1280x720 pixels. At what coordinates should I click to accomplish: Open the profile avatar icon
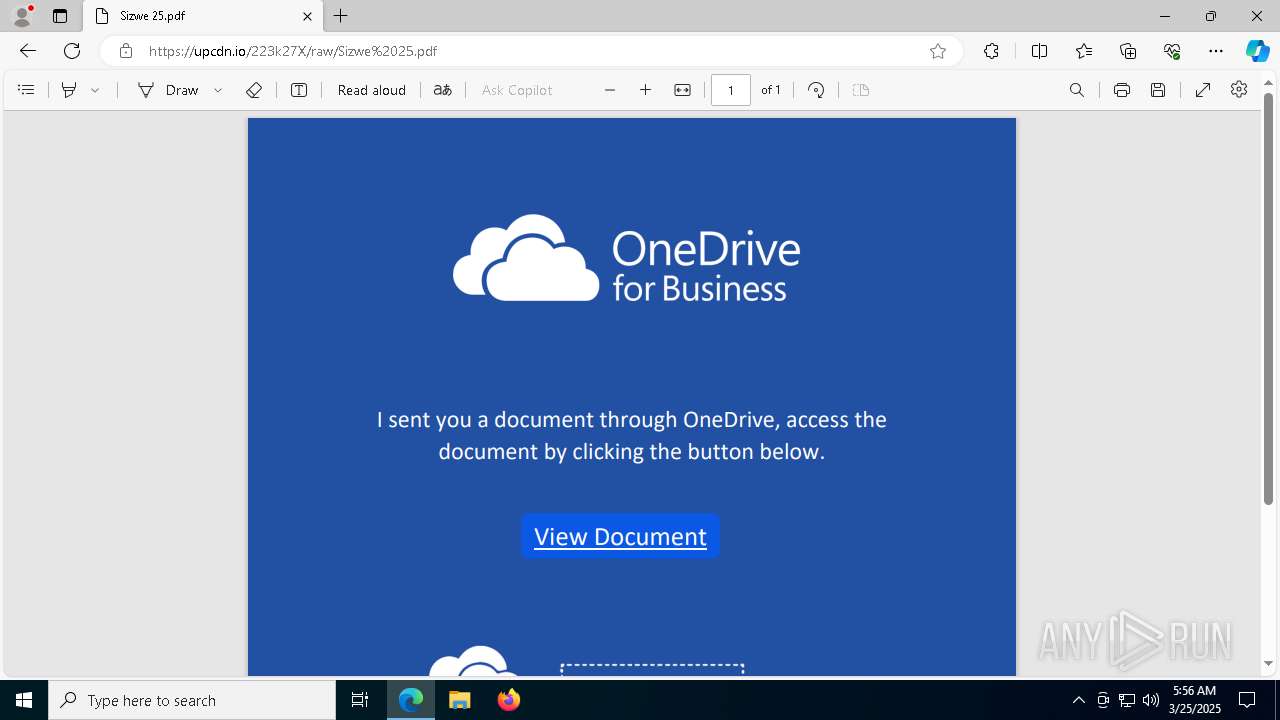(22, 16)
